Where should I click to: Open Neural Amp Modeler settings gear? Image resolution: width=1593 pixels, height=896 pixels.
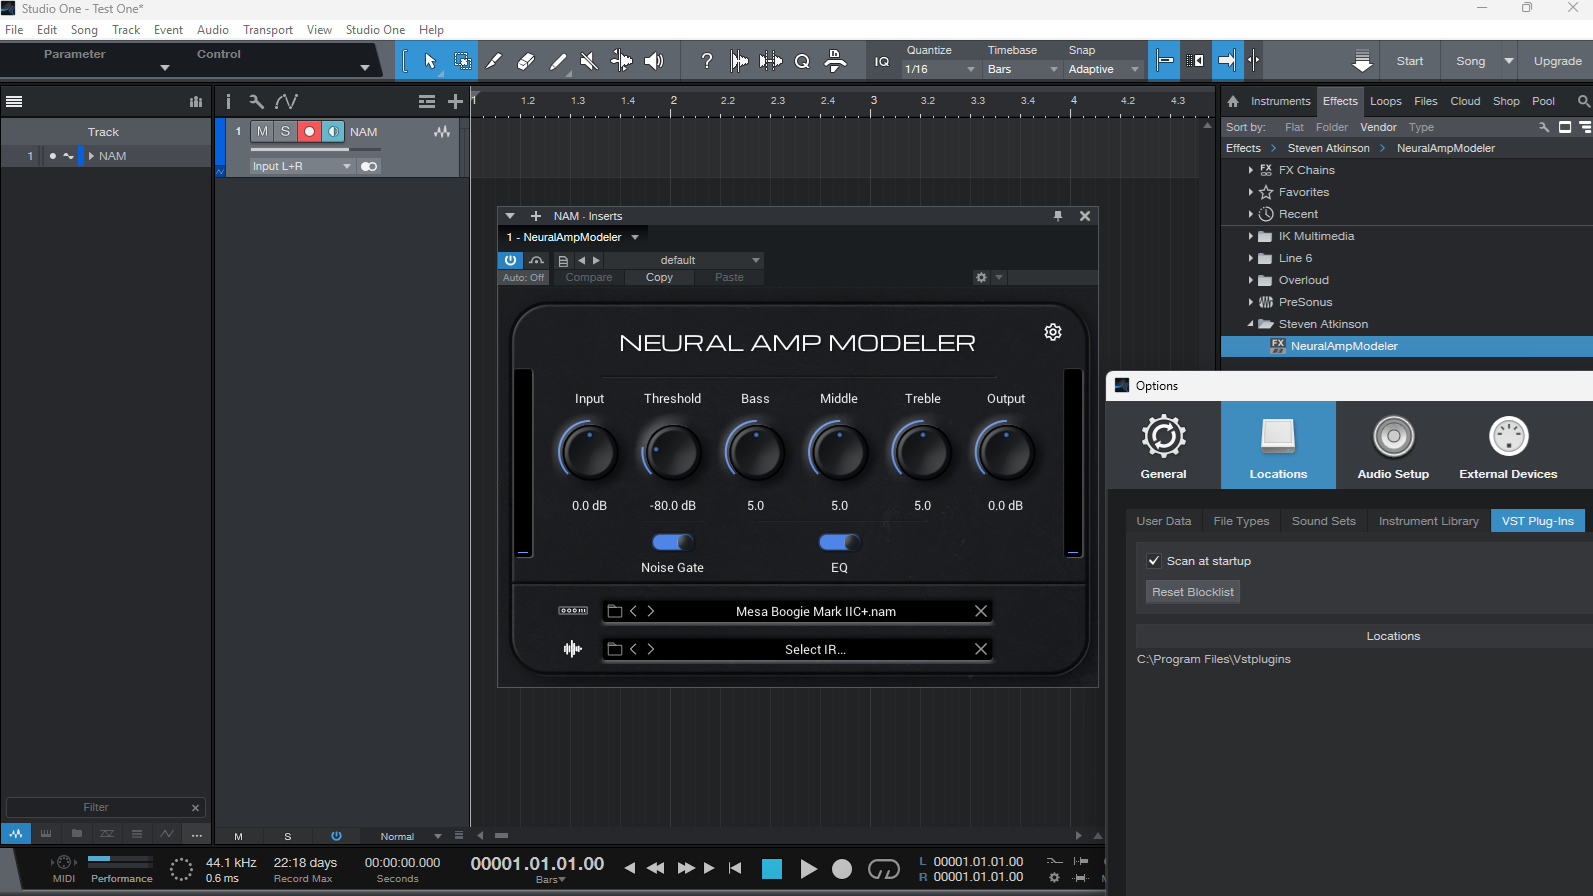click(x=1053, y=332)
